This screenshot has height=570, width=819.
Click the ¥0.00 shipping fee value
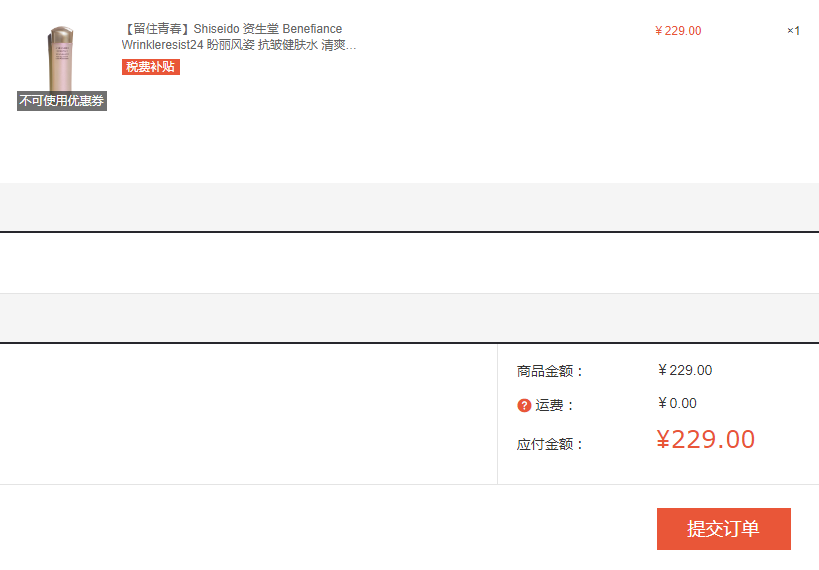(677, 403)
